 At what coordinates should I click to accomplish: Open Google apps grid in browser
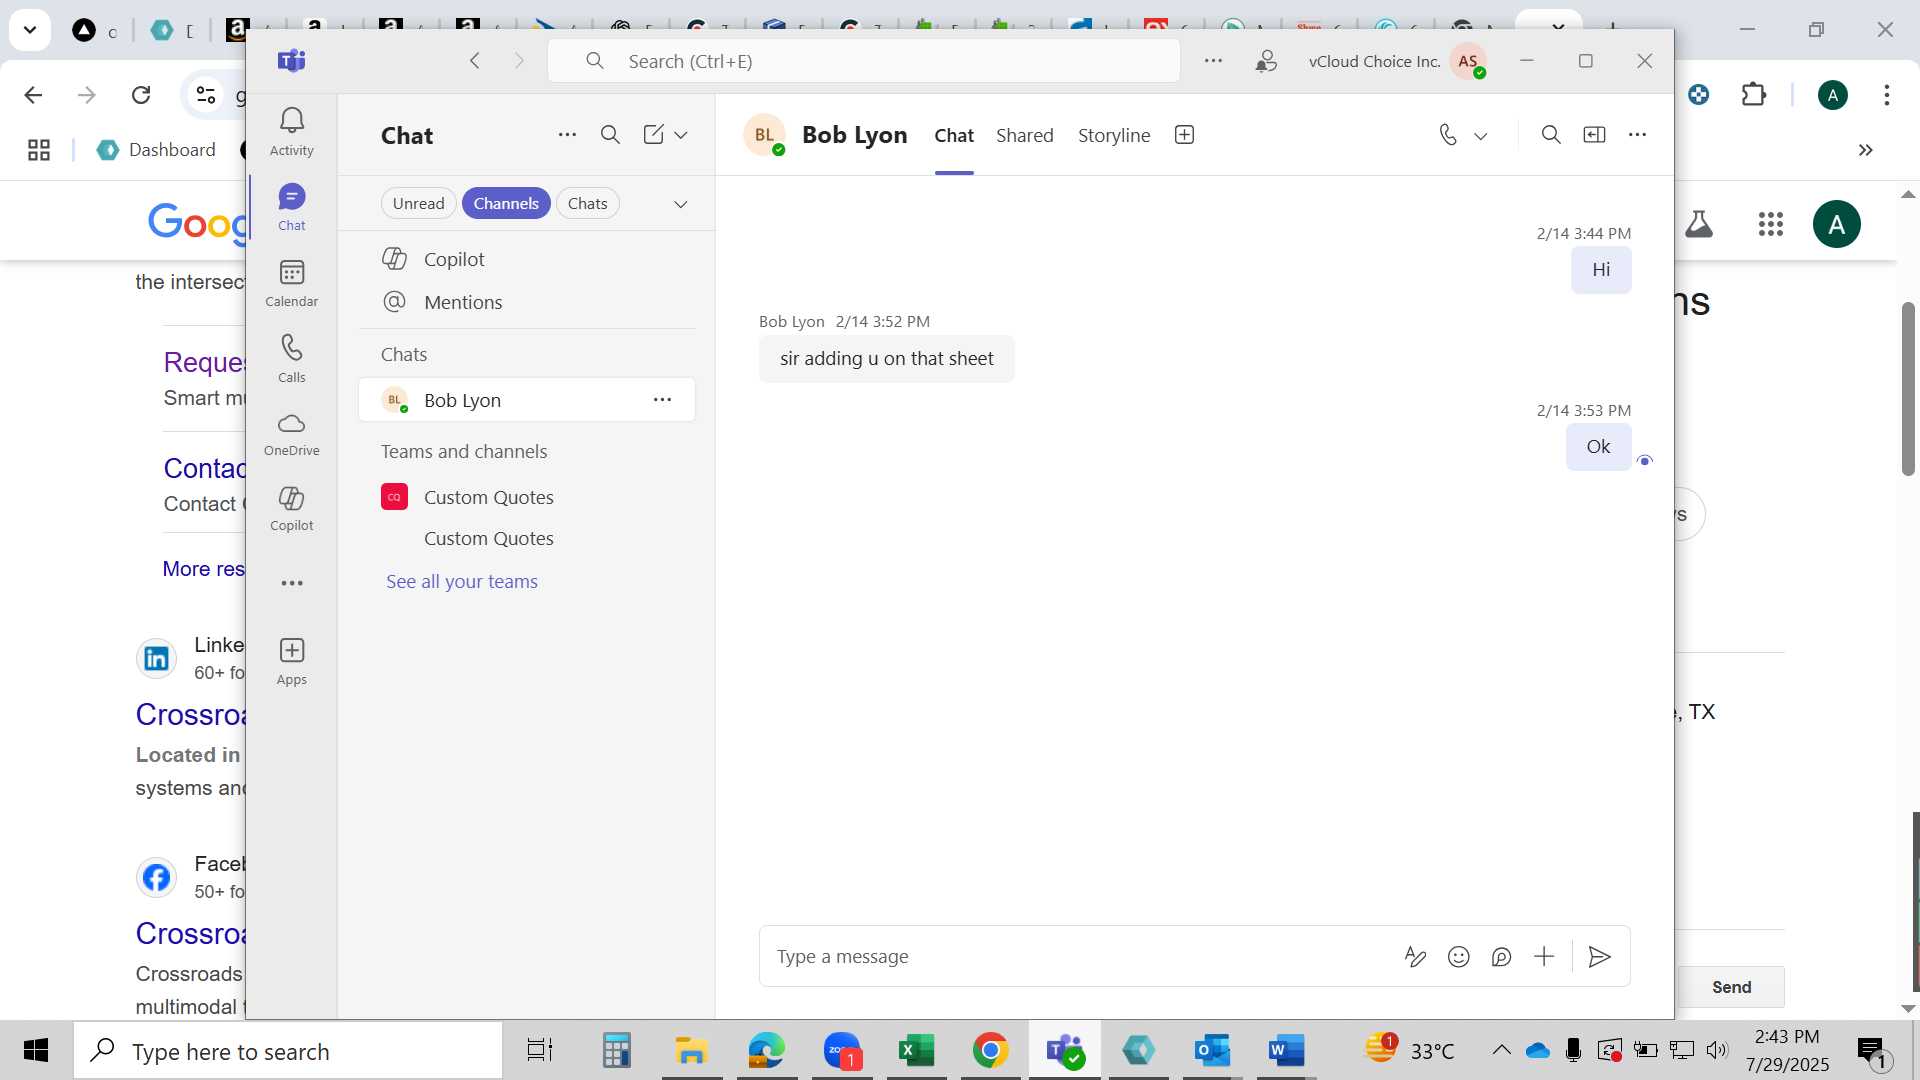click(x=1770, y=224)
